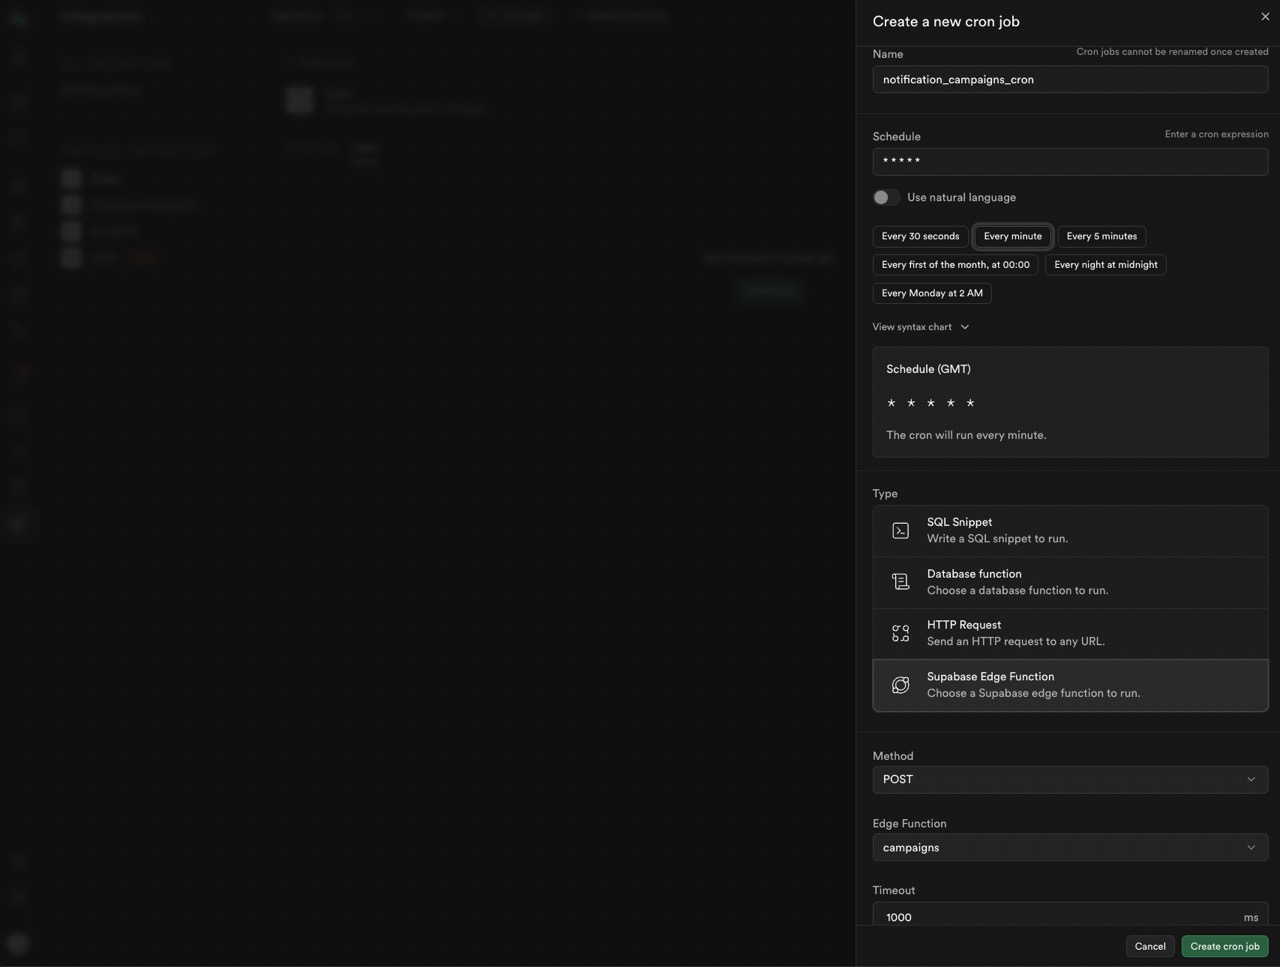Screen dimensions: 1280x967
Task: Click the Create cron job button
Action: 1225,946
